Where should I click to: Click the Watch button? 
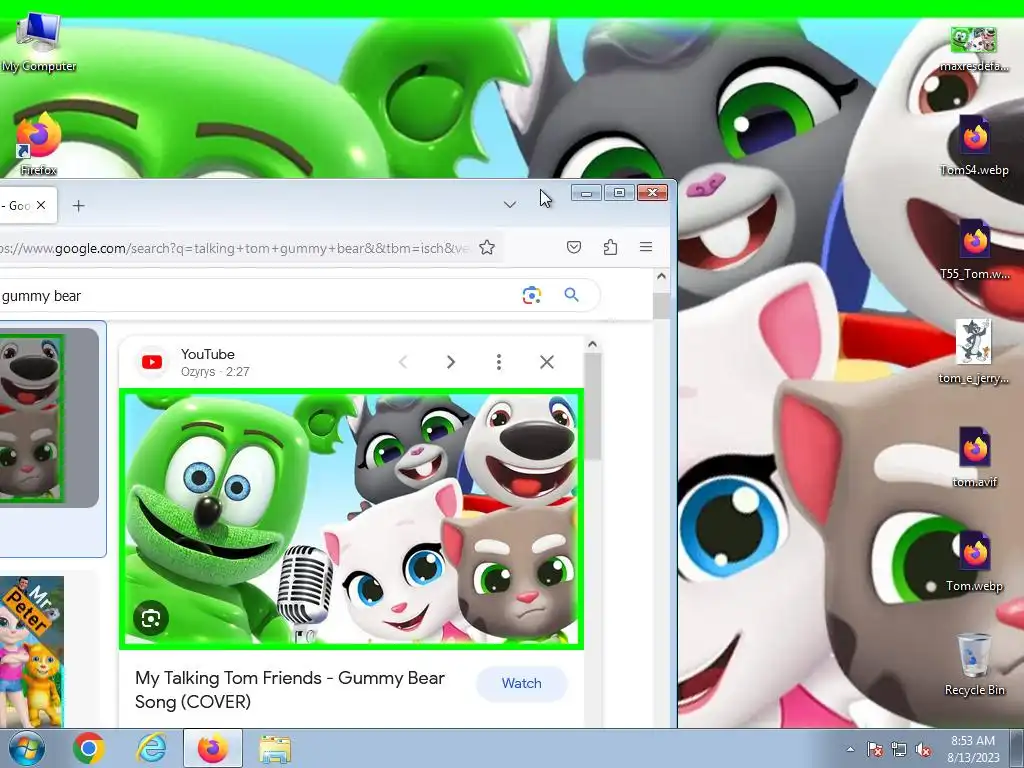click(x=521, y=684)
